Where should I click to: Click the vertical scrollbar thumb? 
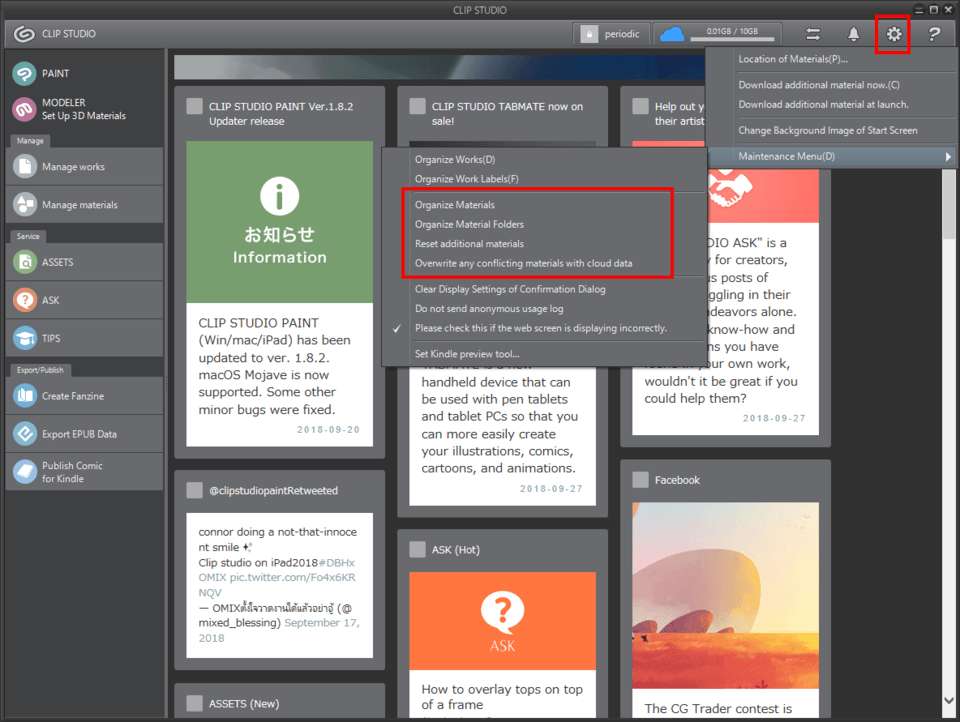(x=949, y=205)
